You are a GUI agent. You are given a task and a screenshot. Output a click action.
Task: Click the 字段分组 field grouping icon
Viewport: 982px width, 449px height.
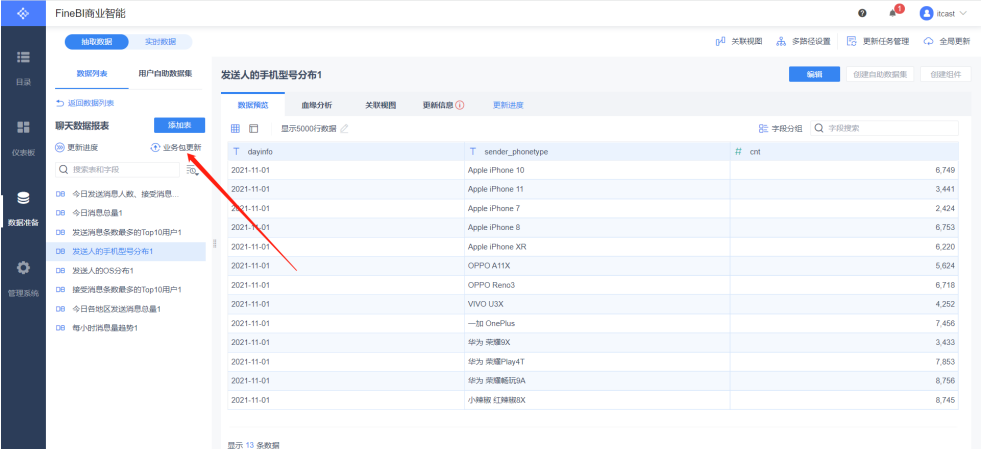point(763,128)
